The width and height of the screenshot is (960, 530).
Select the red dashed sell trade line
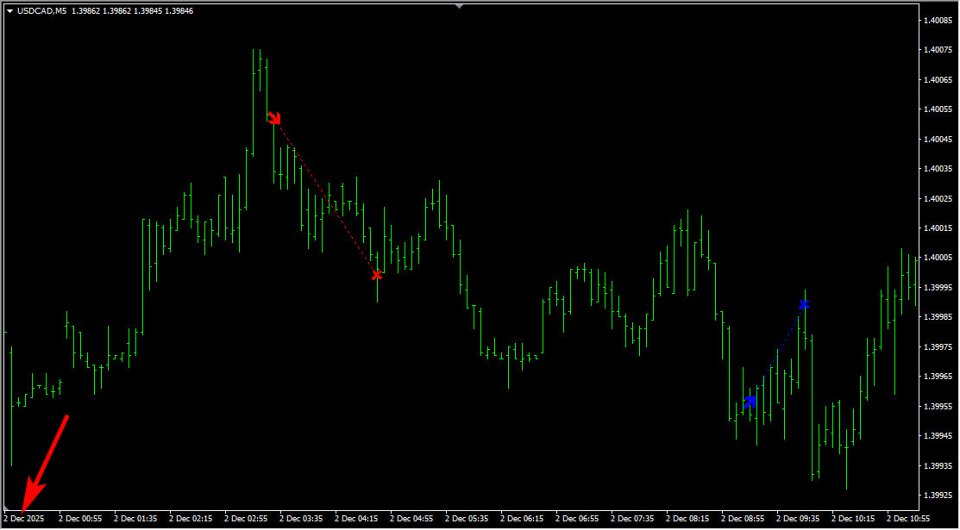[x=326, y=196]
